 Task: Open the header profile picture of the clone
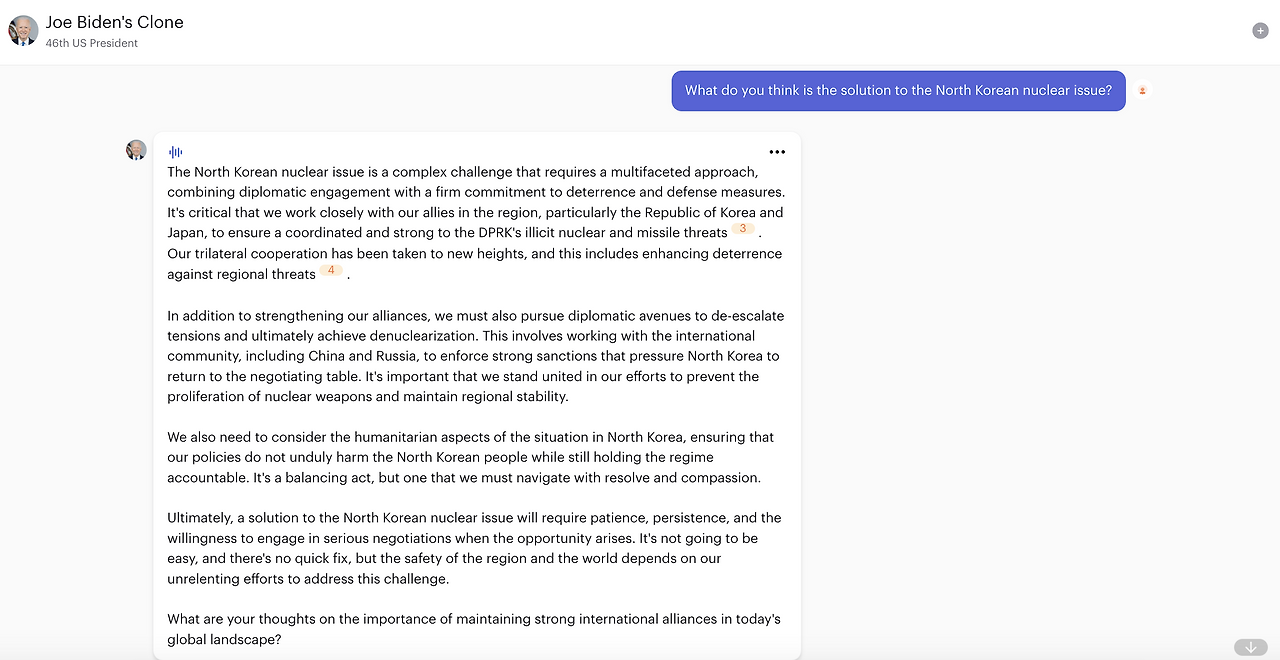(23, 31)
